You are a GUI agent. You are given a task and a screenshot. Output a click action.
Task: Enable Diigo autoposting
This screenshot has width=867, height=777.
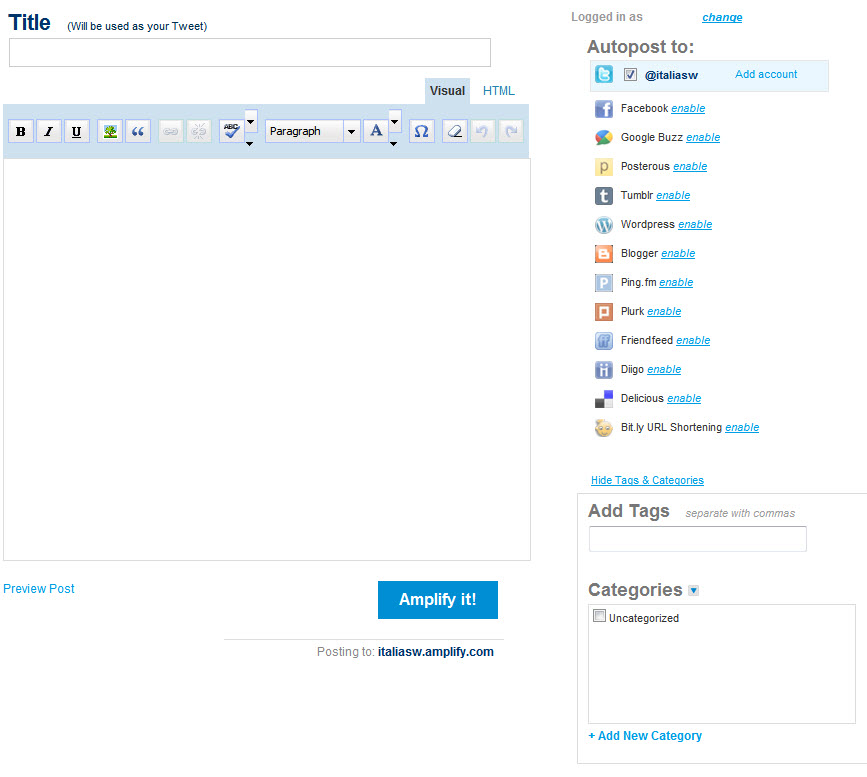point(664,370)
